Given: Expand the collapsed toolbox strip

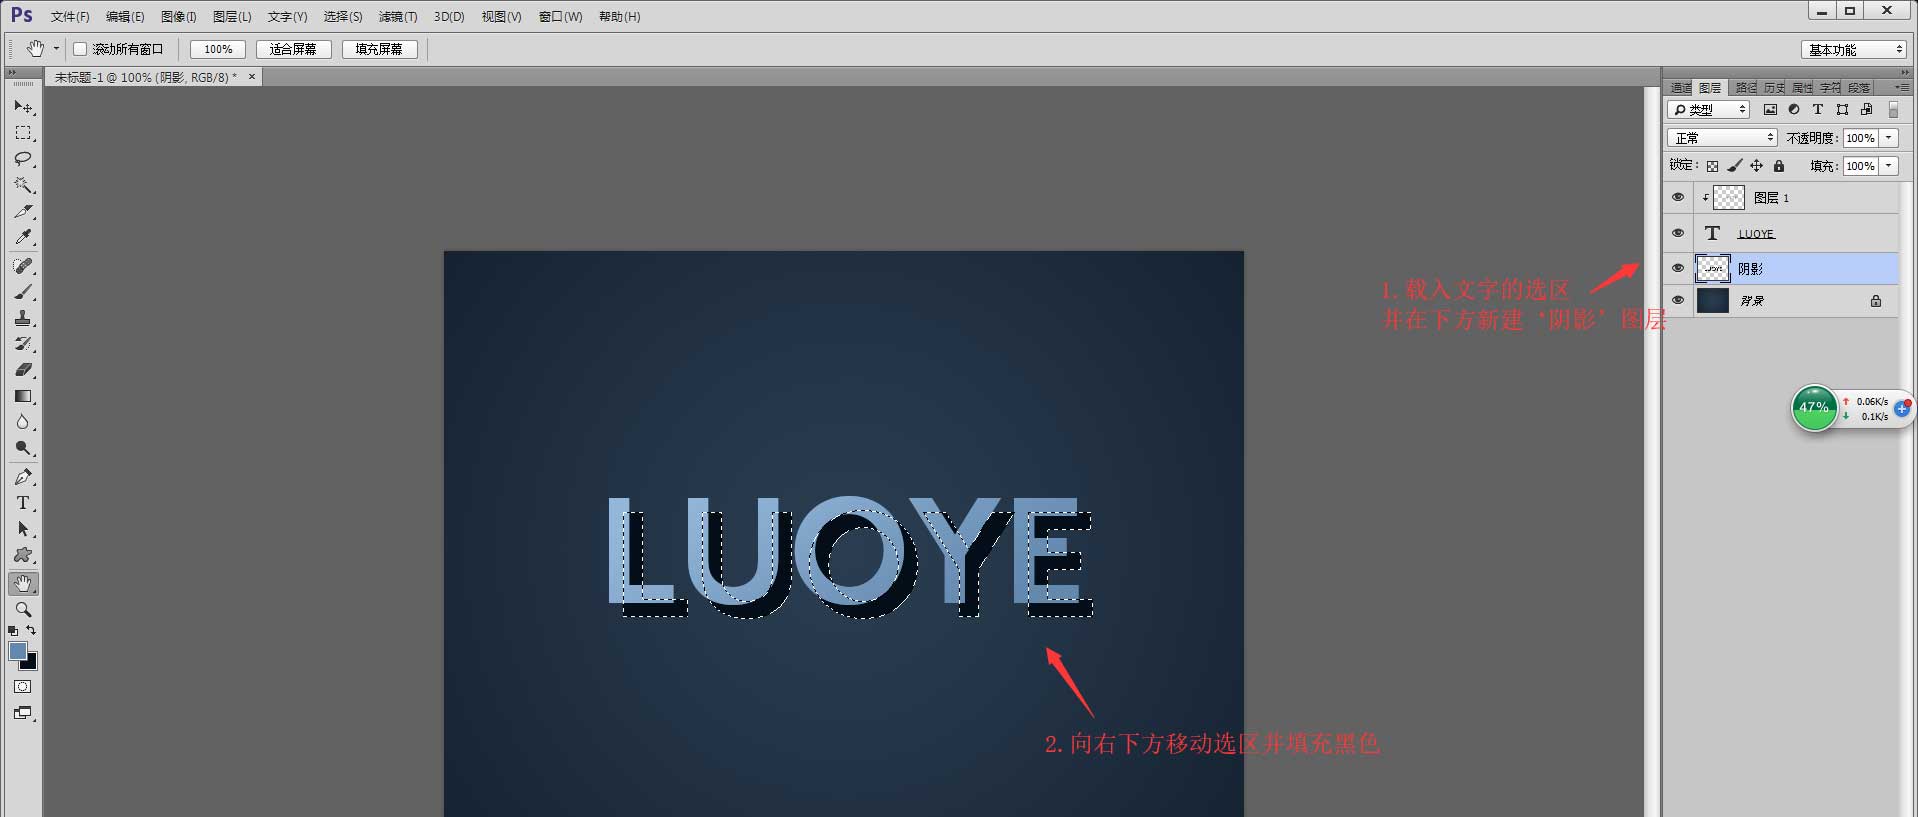Looking at the screenshot, I should (12, 73).
